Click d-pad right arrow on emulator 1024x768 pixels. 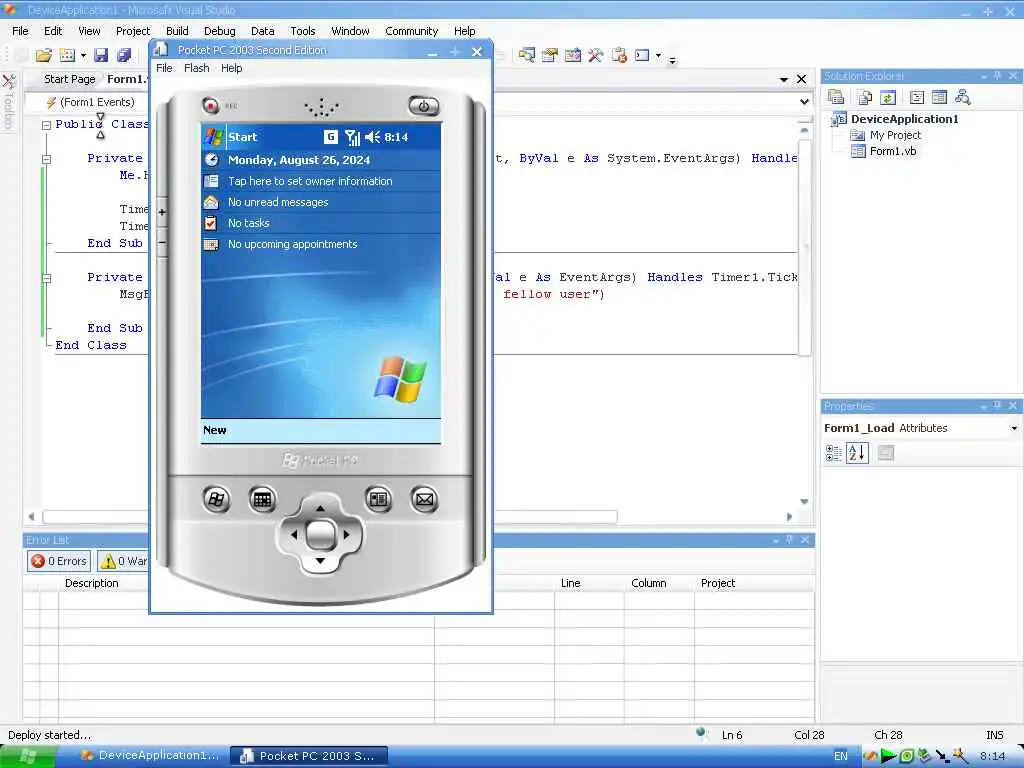(x=347, y=534)
